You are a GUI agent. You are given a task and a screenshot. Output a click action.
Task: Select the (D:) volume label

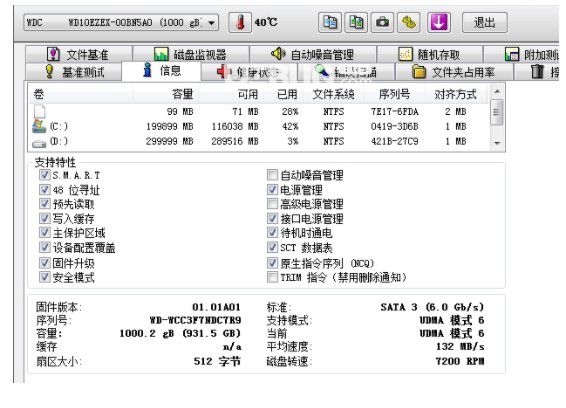pos(58,141)
